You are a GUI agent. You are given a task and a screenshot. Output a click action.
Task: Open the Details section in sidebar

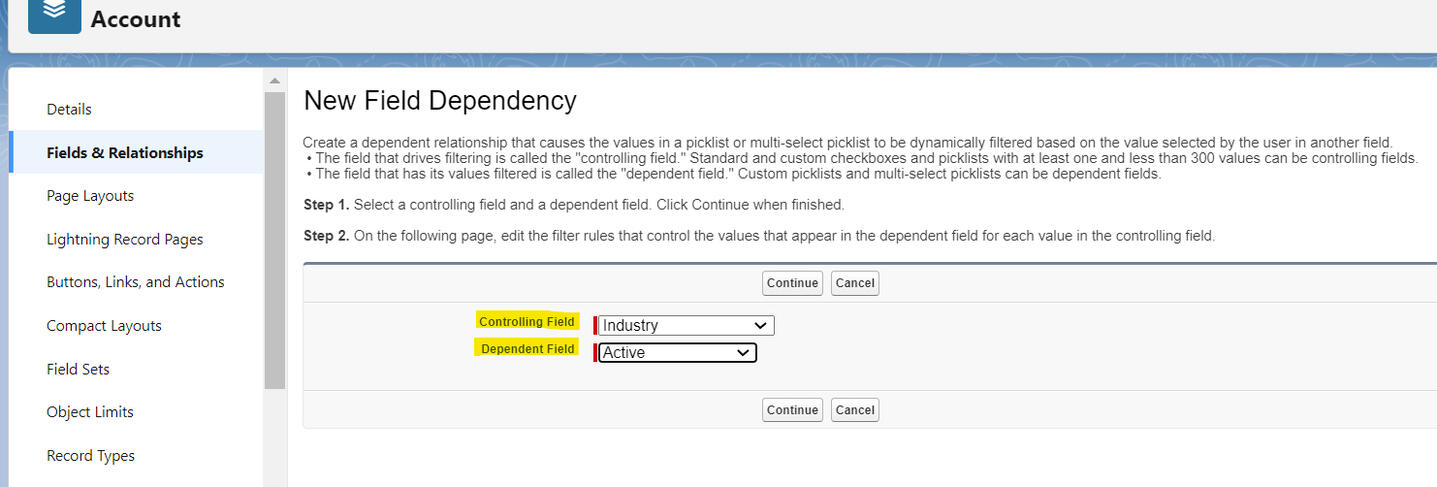click(69, 109)
